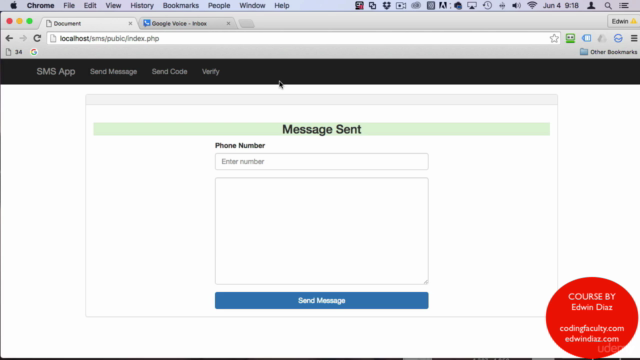Image resolution: width=640 pixels, height=360 pixels.
Task: Go back with the browser back arrow
Action: [9, 38]
